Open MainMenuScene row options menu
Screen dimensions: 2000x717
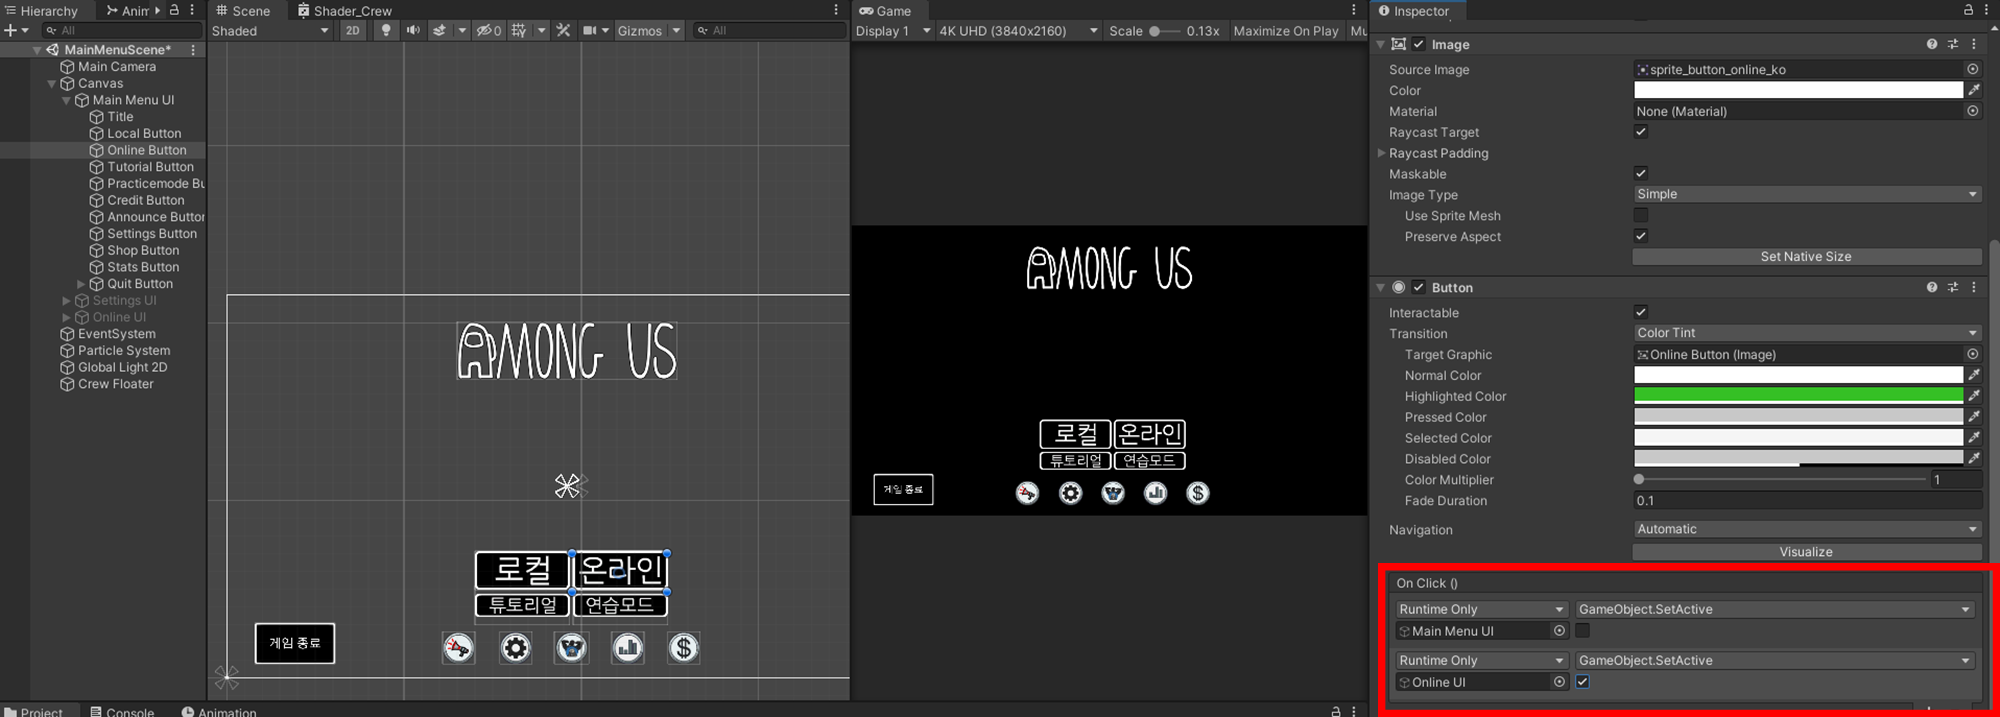pyautogui.click(x=193, y=50)
